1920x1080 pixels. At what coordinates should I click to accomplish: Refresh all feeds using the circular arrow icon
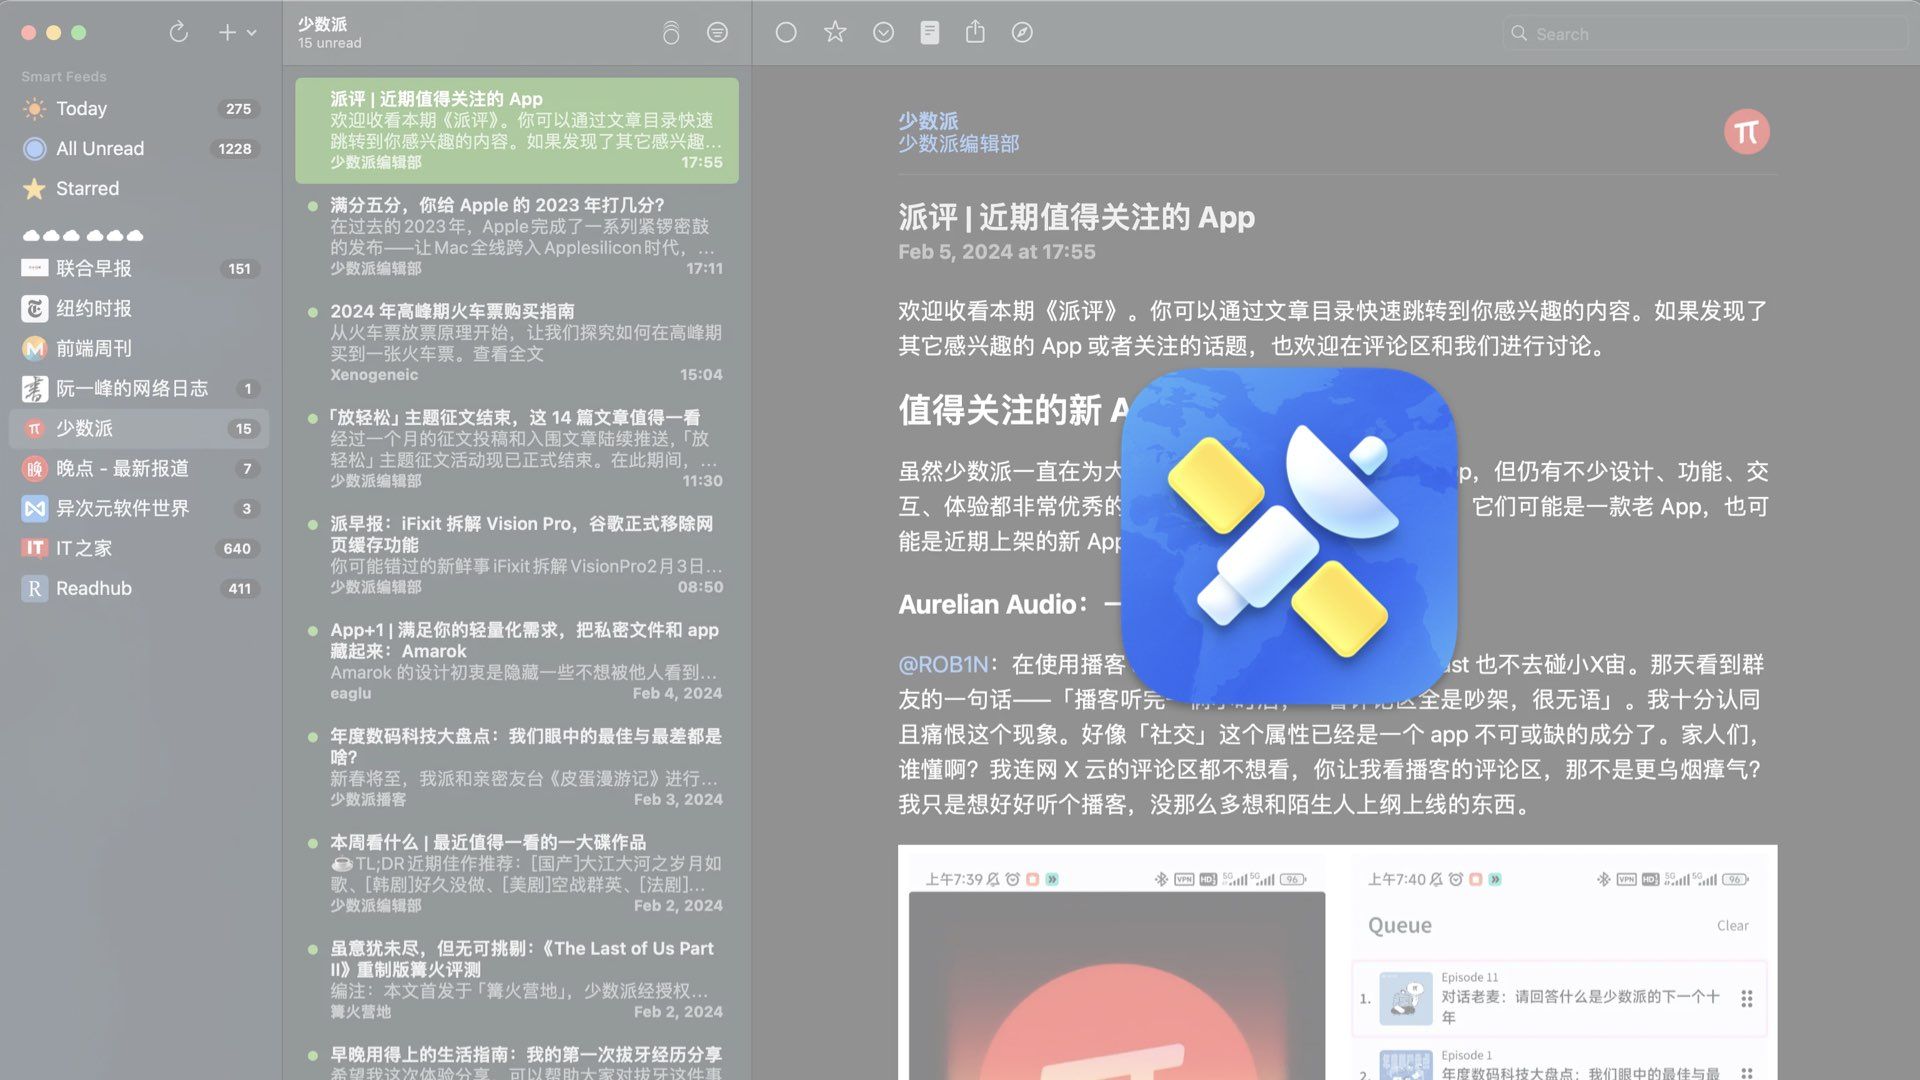[179, 32]
